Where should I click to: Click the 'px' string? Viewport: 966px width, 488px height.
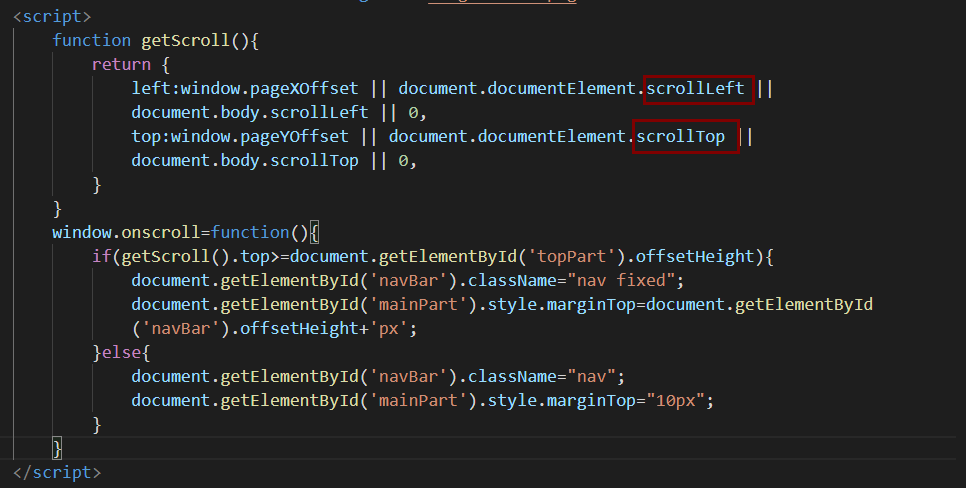[x=389, y=329]
